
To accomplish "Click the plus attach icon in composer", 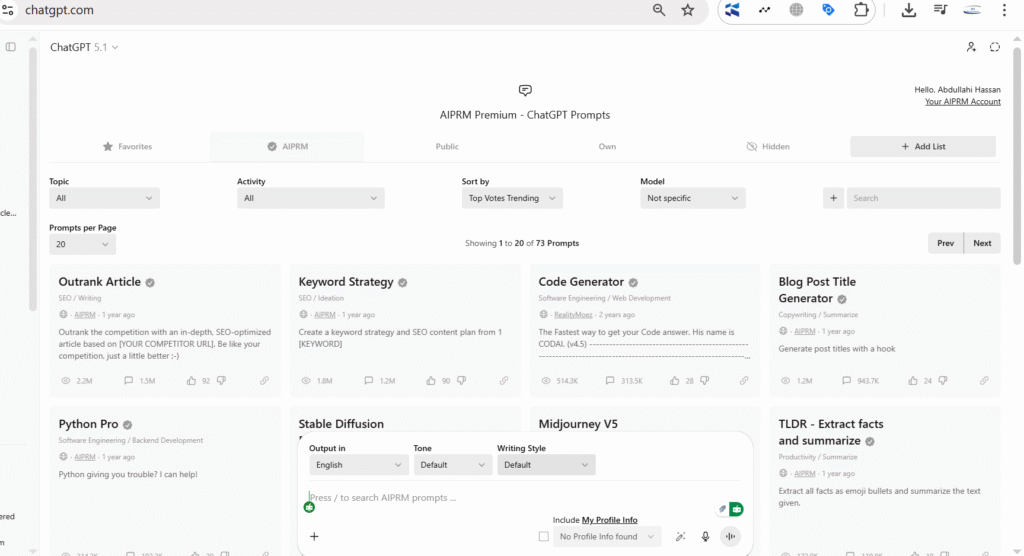I will (x=314, y=536).
